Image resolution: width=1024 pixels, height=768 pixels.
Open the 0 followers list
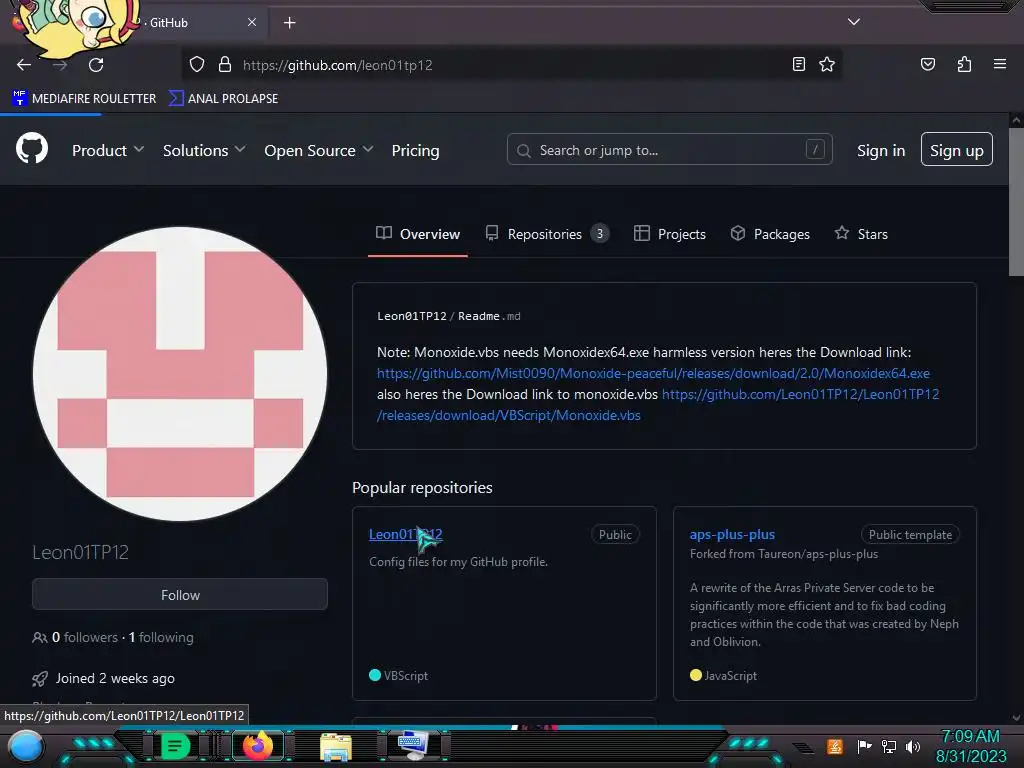[85, 637]
